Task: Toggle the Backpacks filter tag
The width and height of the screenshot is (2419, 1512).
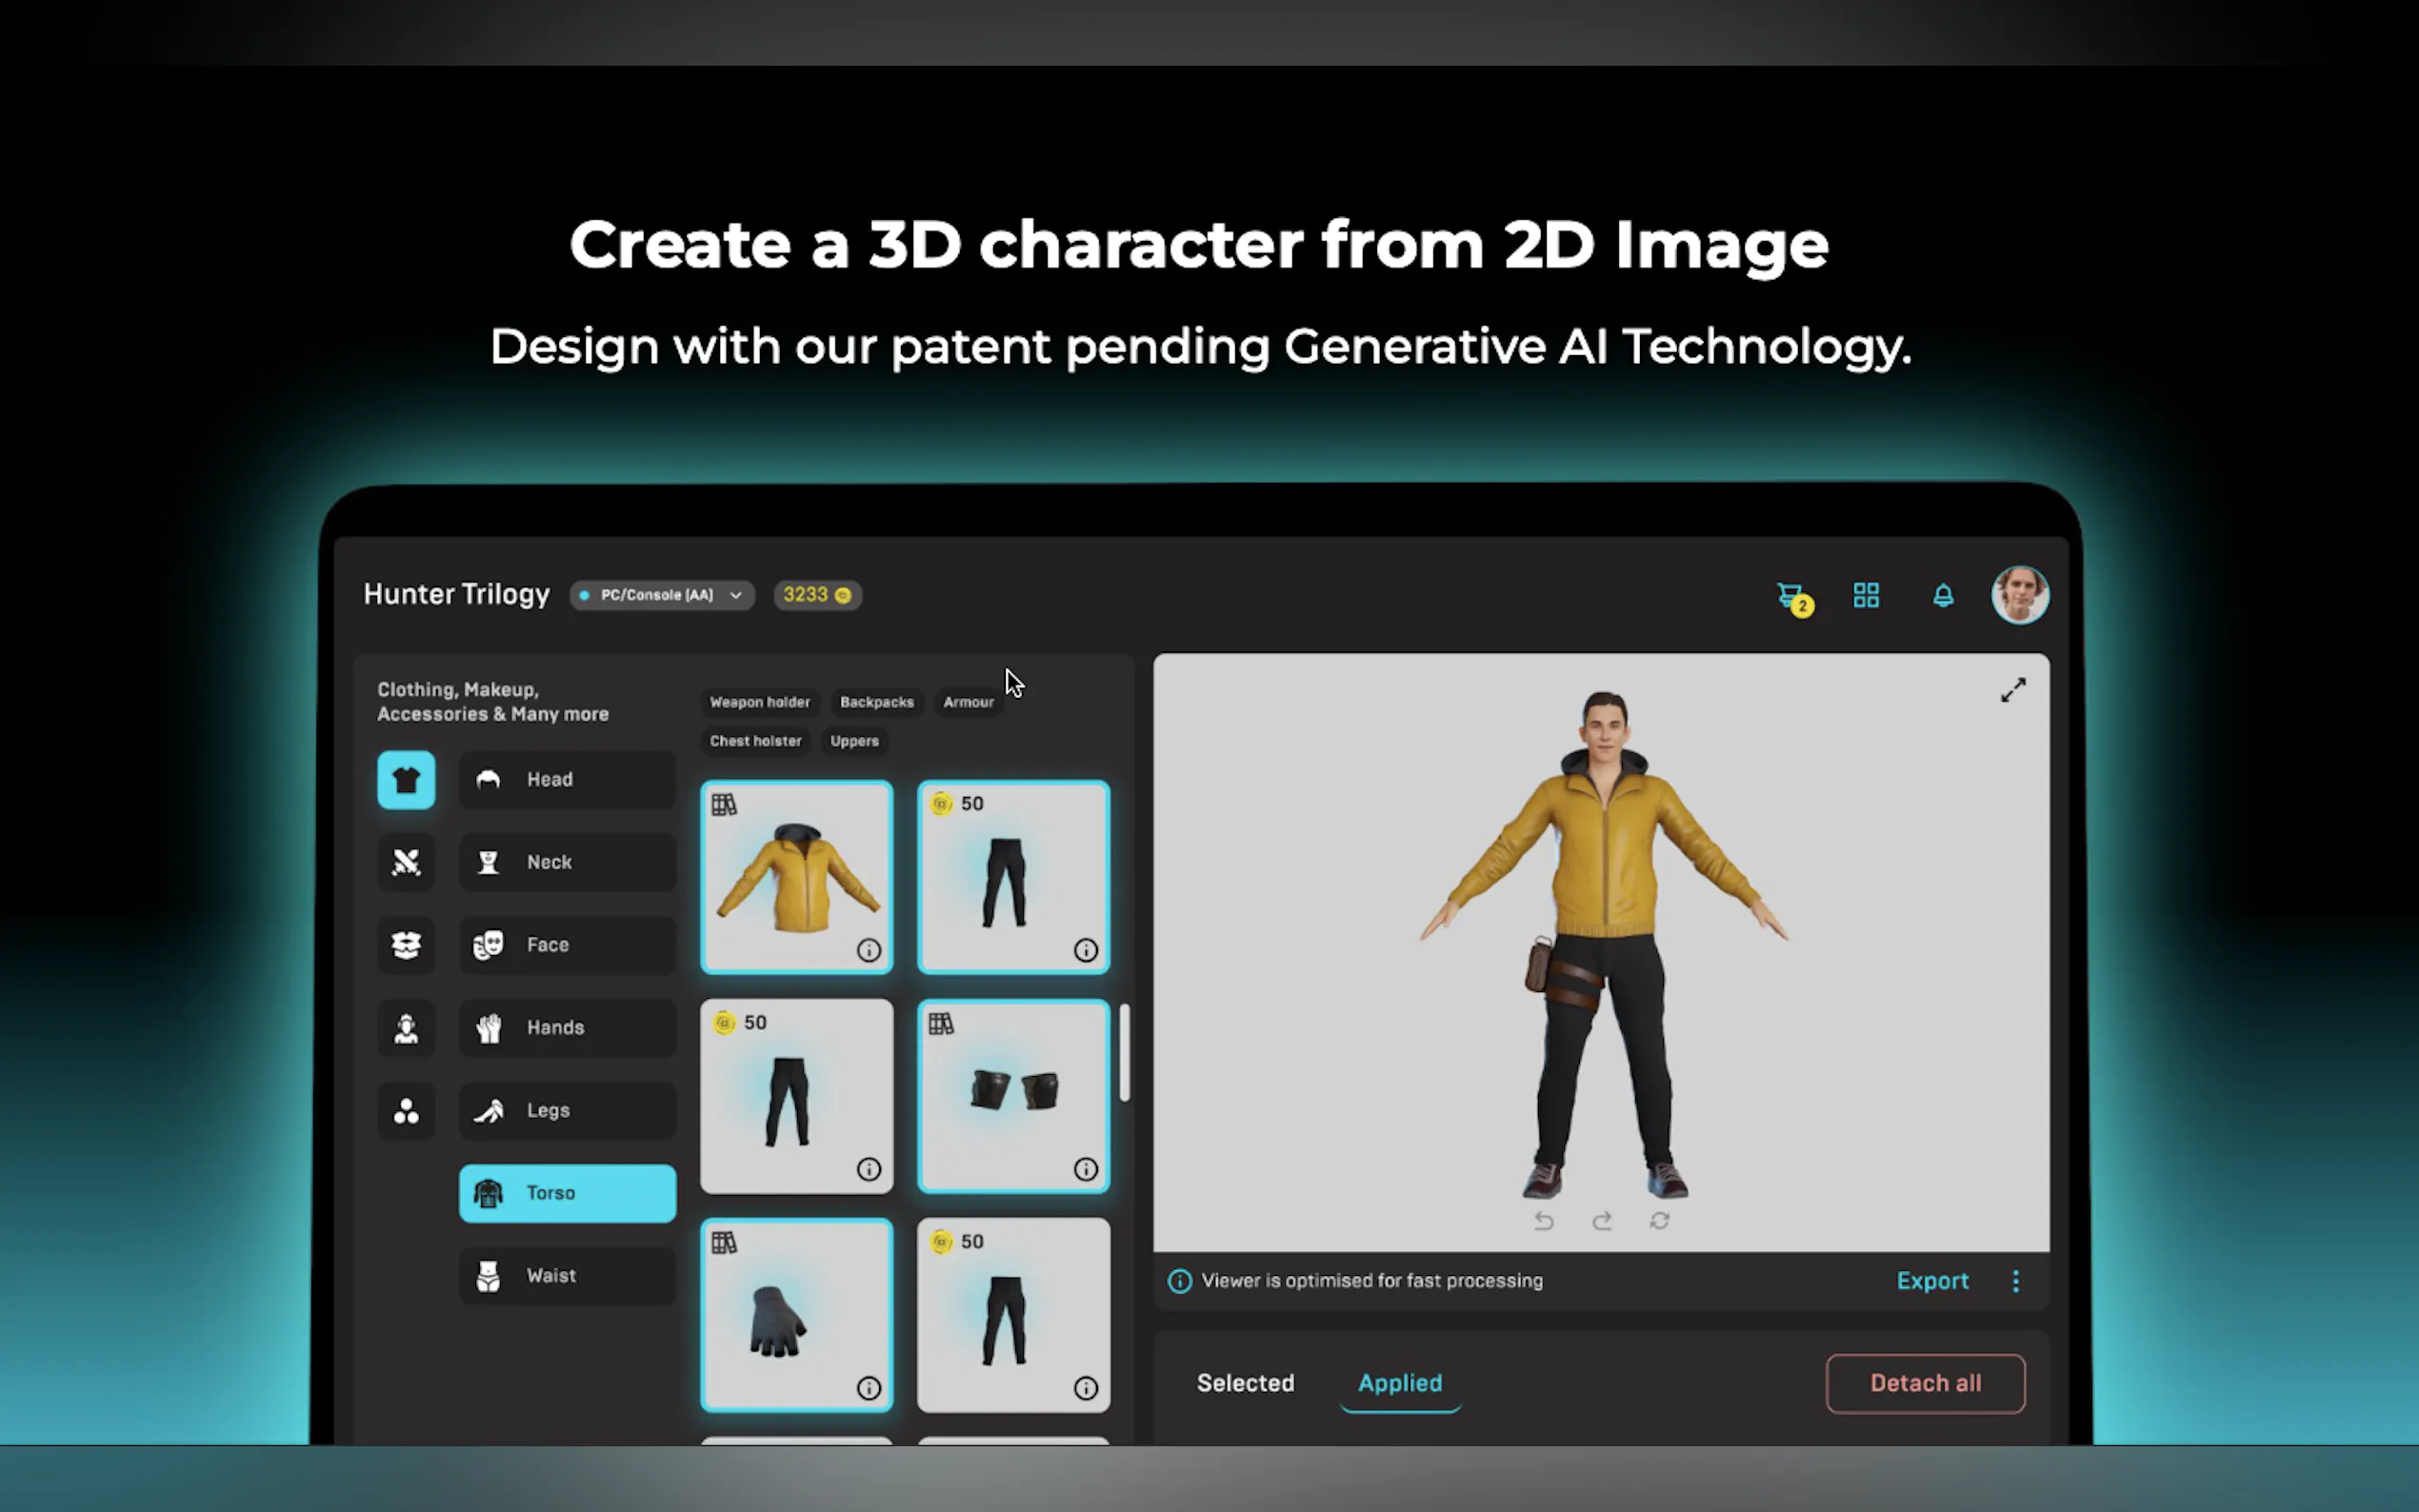Action: coord(876,702)
